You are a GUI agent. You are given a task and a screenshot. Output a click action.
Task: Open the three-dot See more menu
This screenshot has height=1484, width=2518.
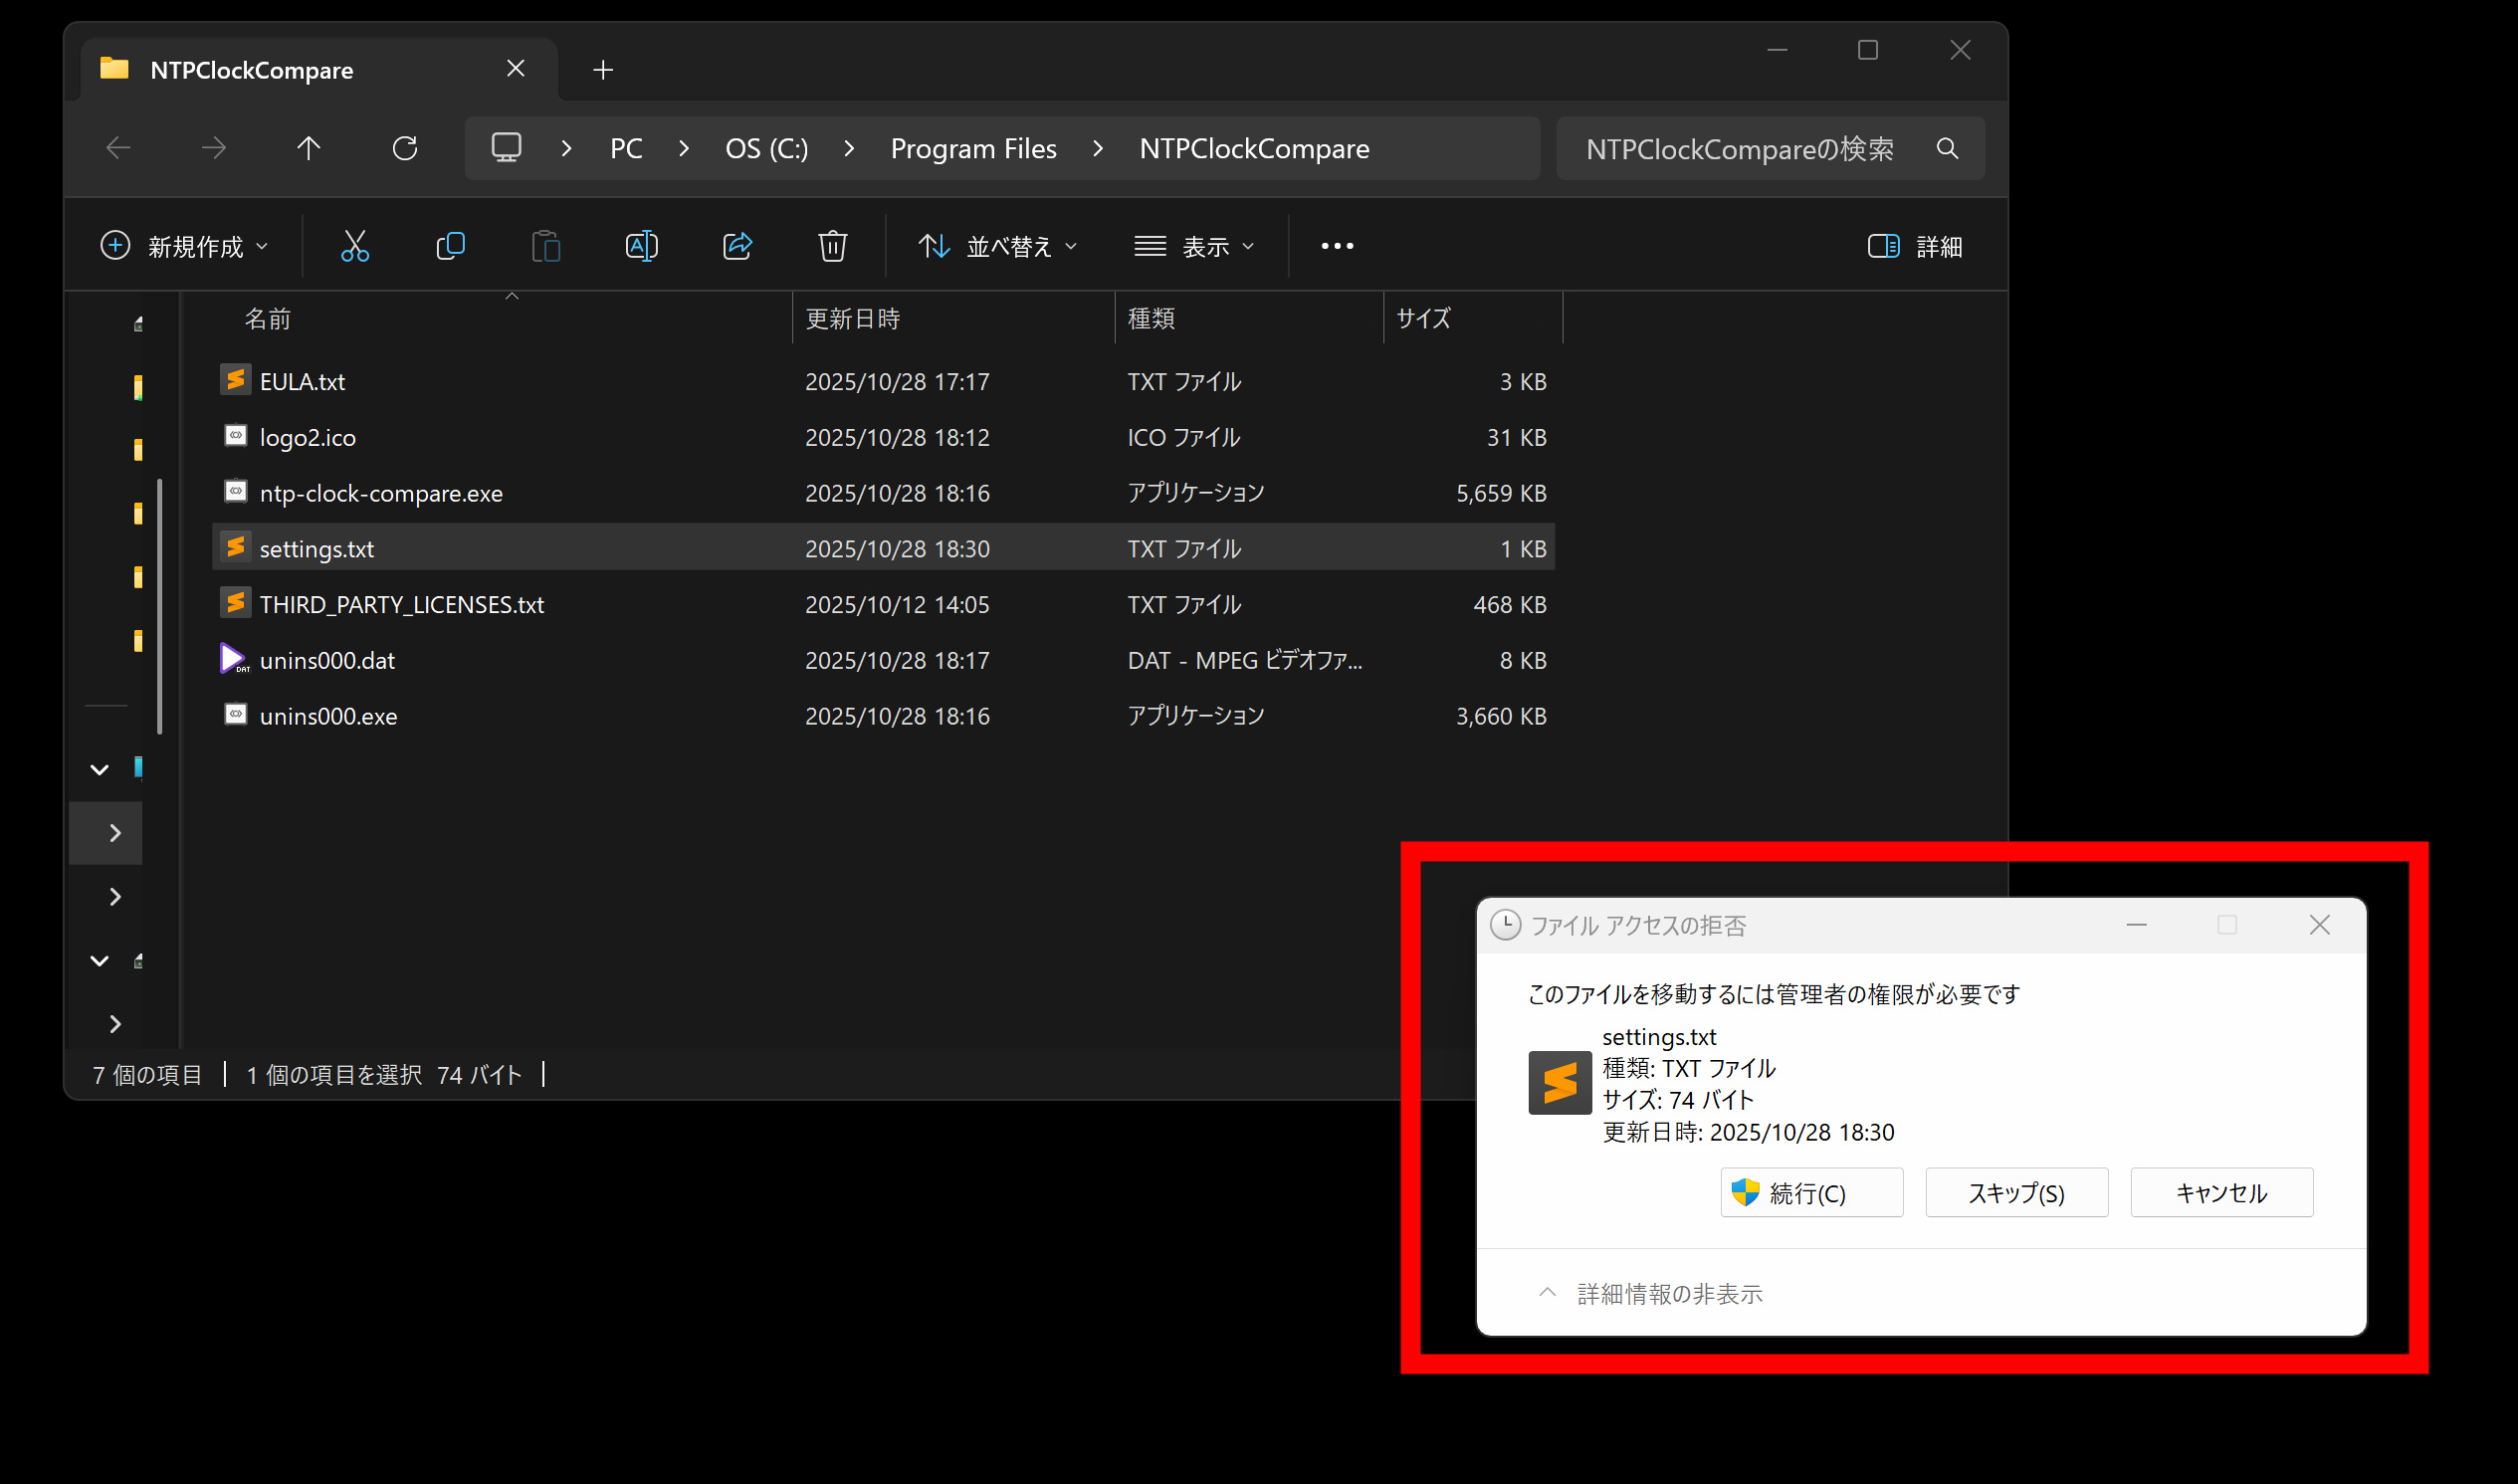click(x=1336, y=246)
